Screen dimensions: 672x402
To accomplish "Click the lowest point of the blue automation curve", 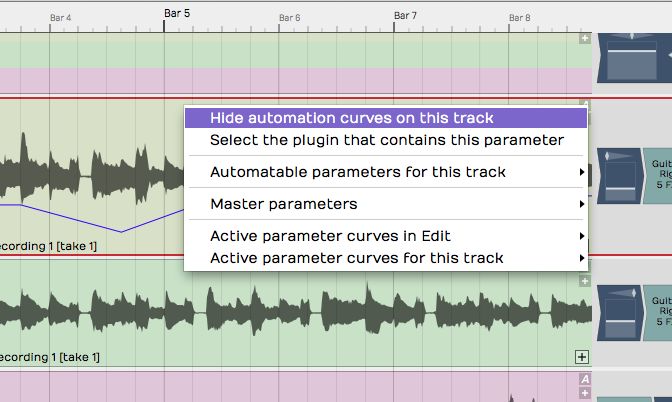I will 121,232.
